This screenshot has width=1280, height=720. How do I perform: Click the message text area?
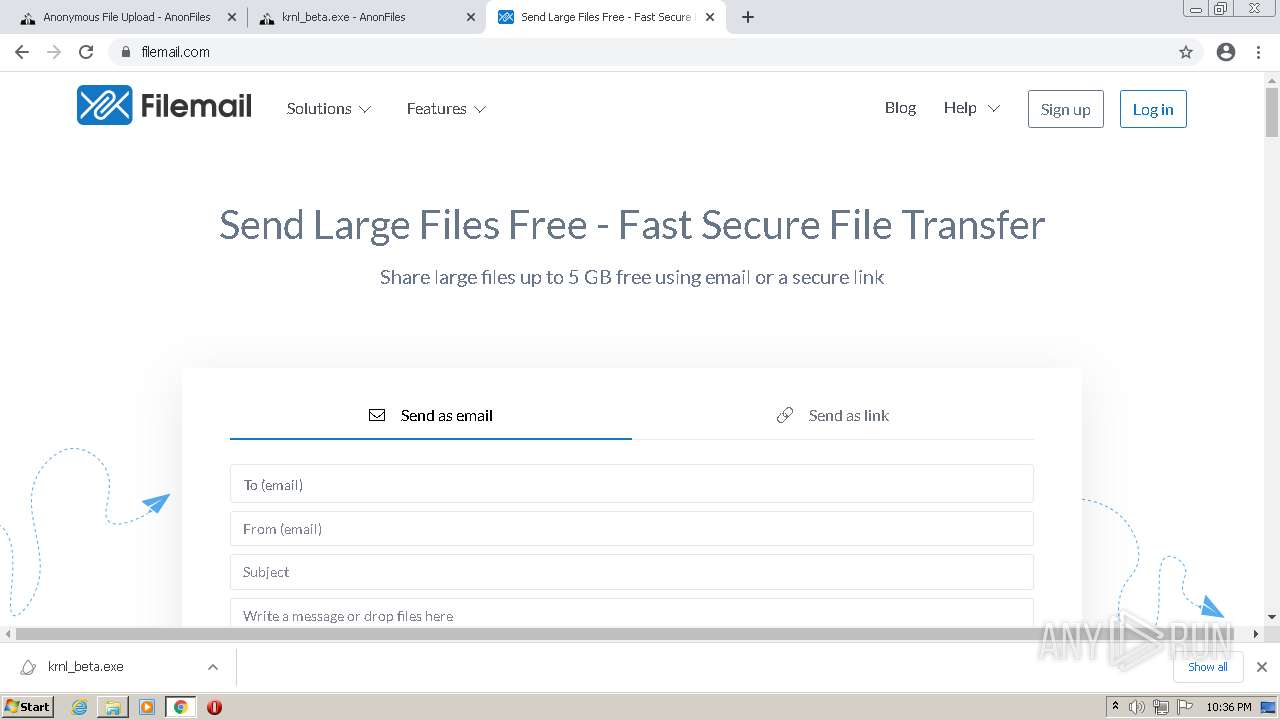632,613
